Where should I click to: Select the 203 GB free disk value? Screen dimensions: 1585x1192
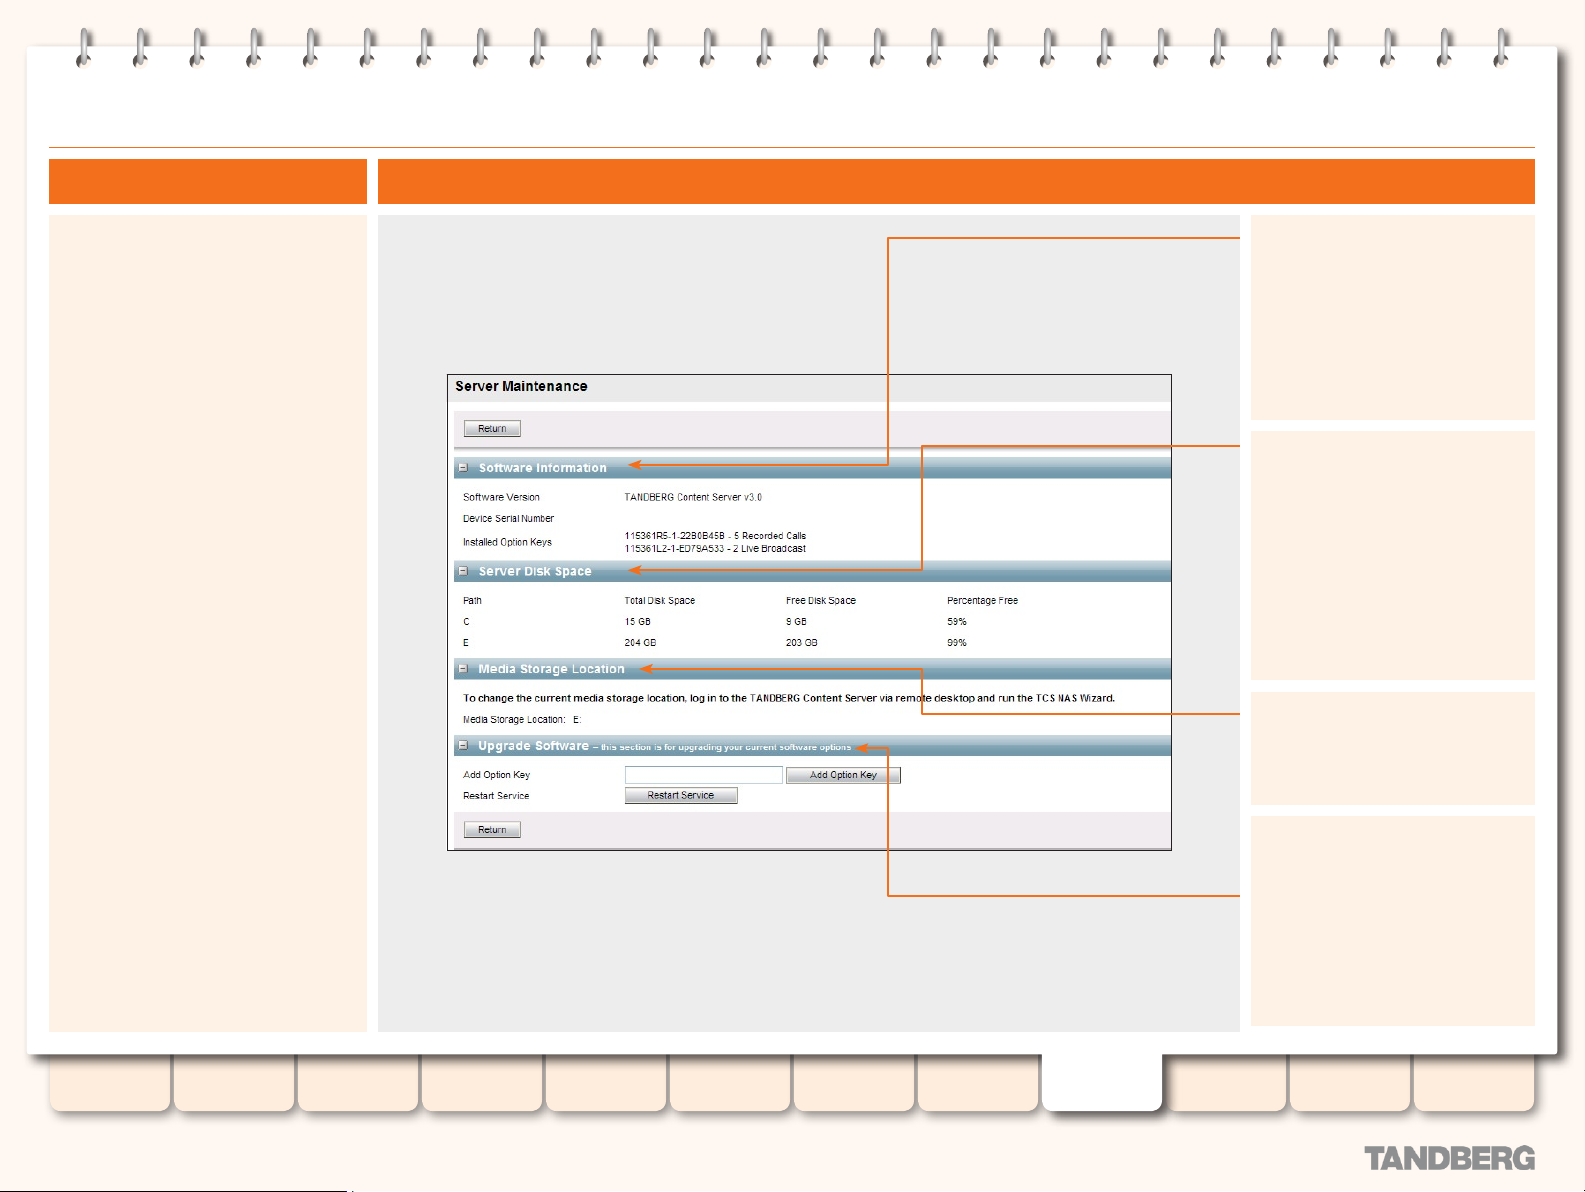(x=802, y=643)
